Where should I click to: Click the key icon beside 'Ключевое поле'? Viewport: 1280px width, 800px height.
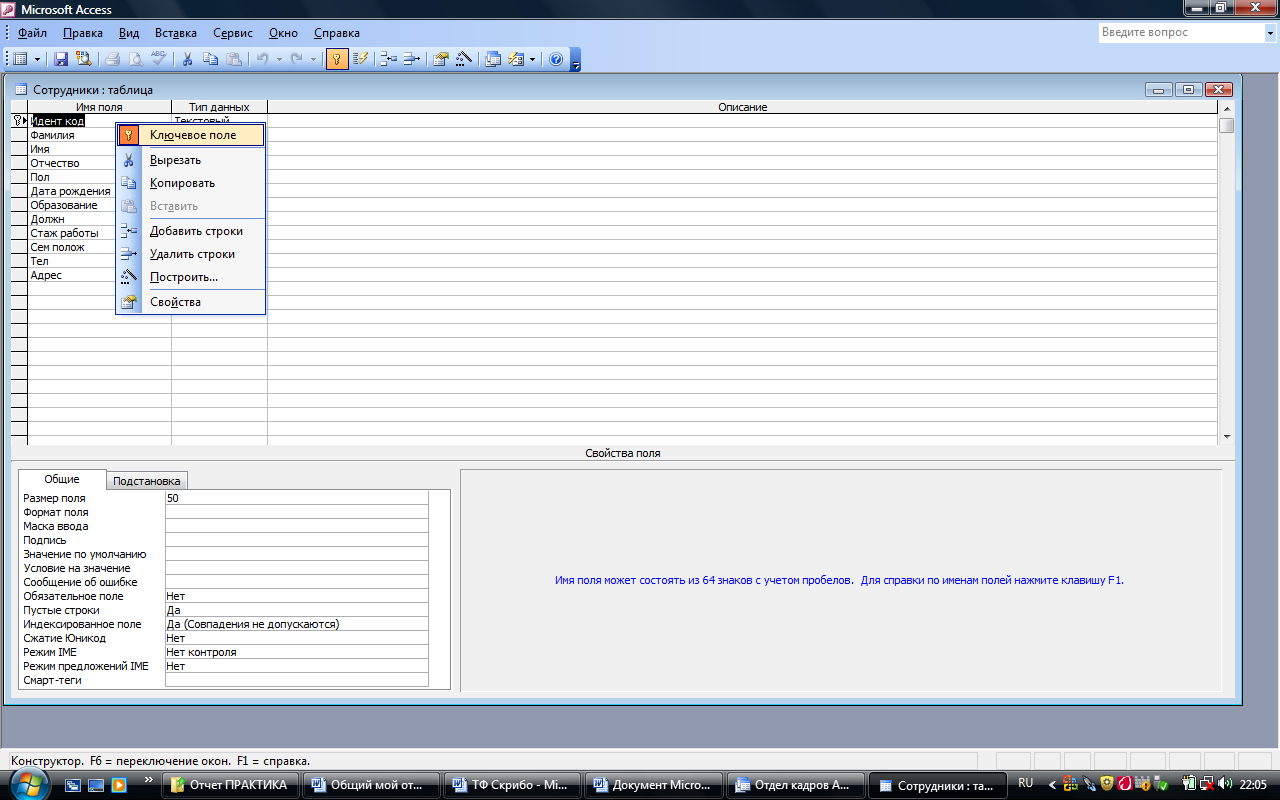(x=128, y=135)
